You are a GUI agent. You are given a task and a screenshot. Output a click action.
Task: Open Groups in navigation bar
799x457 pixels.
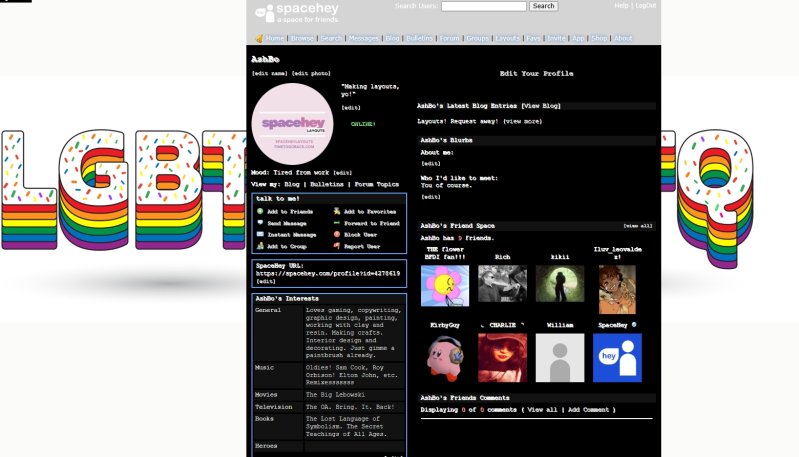pyautogui.click(x=477, y=38)
